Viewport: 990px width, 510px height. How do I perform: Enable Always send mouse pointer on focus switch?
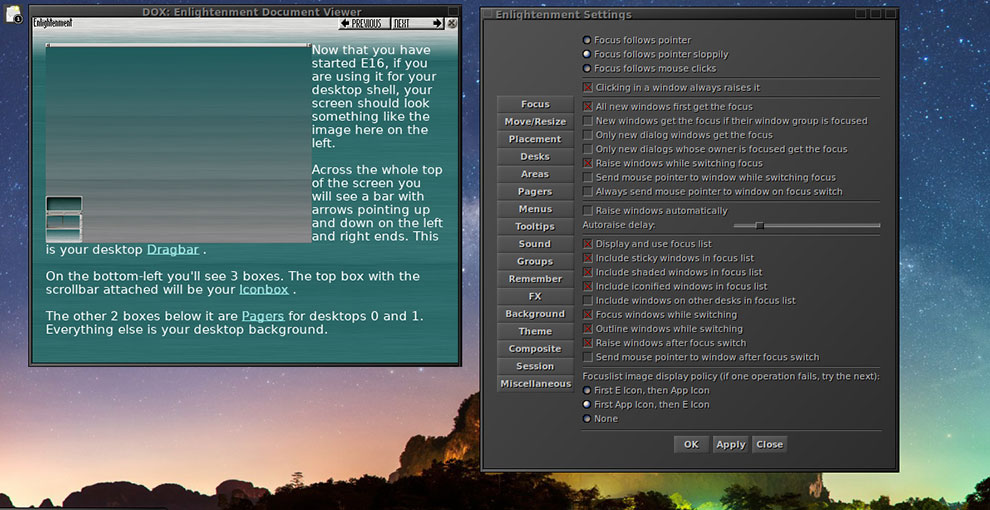pyautogui.click(x=712, y=191)
